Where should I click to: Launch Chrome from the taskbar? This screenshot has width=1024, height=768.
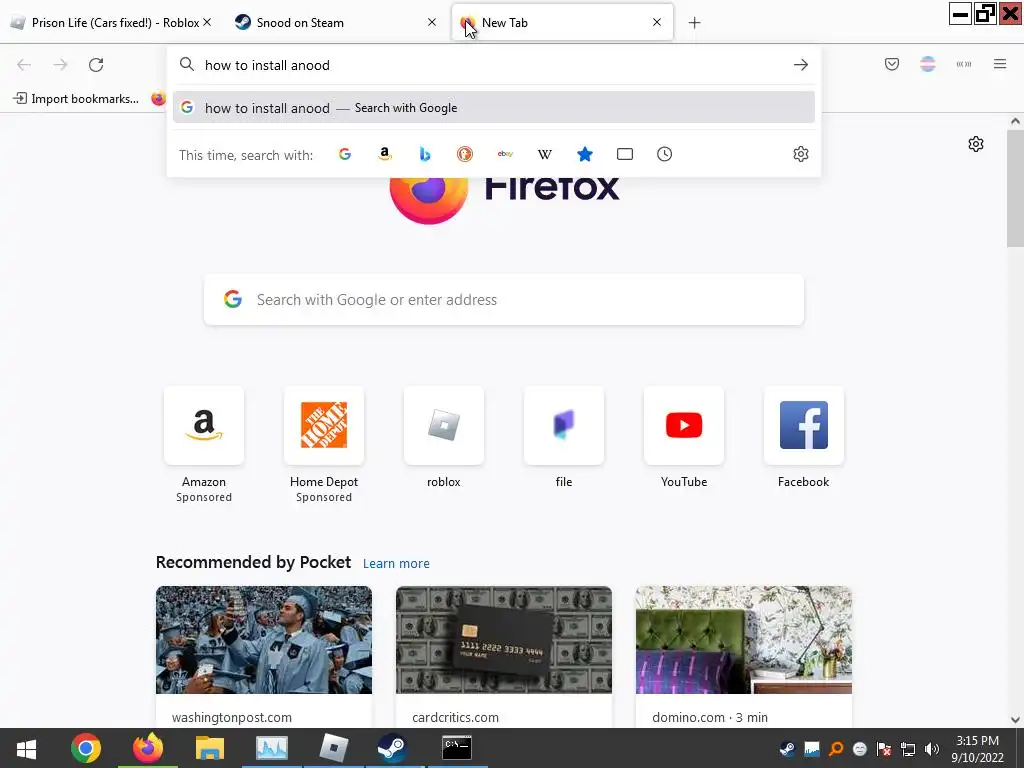click(x=86, y=748)
